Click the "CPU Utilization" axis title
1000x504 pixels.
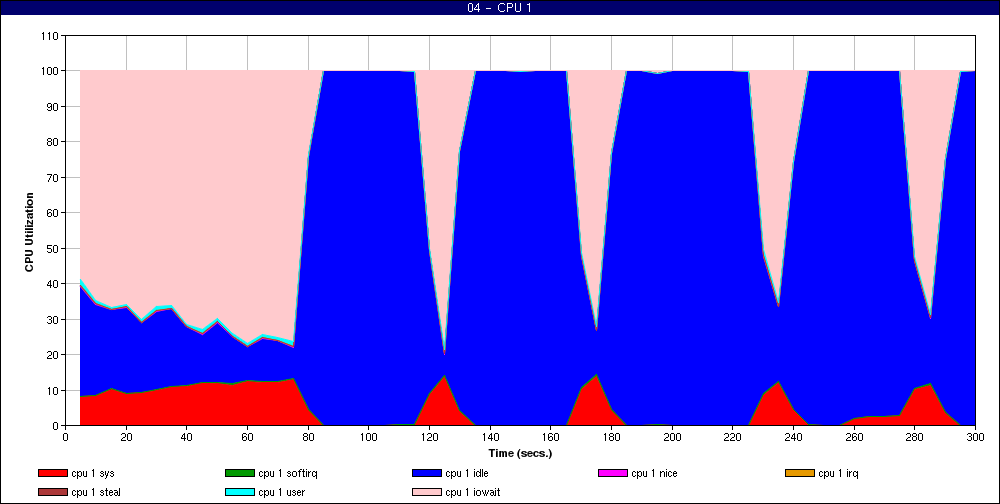(29, 232)
